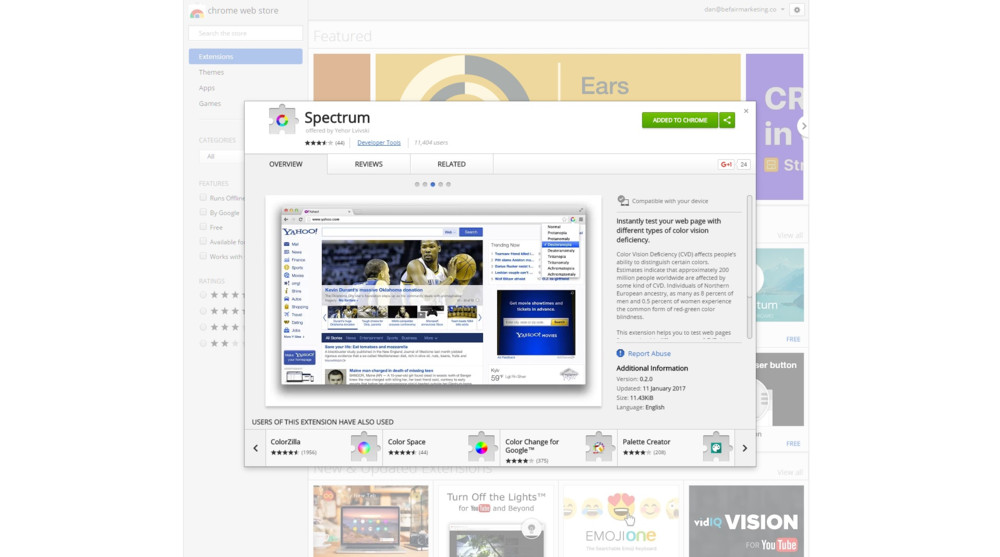Image resolution: width=1000 pixels, height=557 pixels.
Task: Open the Palette Creator extension icon
Action: pyautogui.click(x=716, y=447)
